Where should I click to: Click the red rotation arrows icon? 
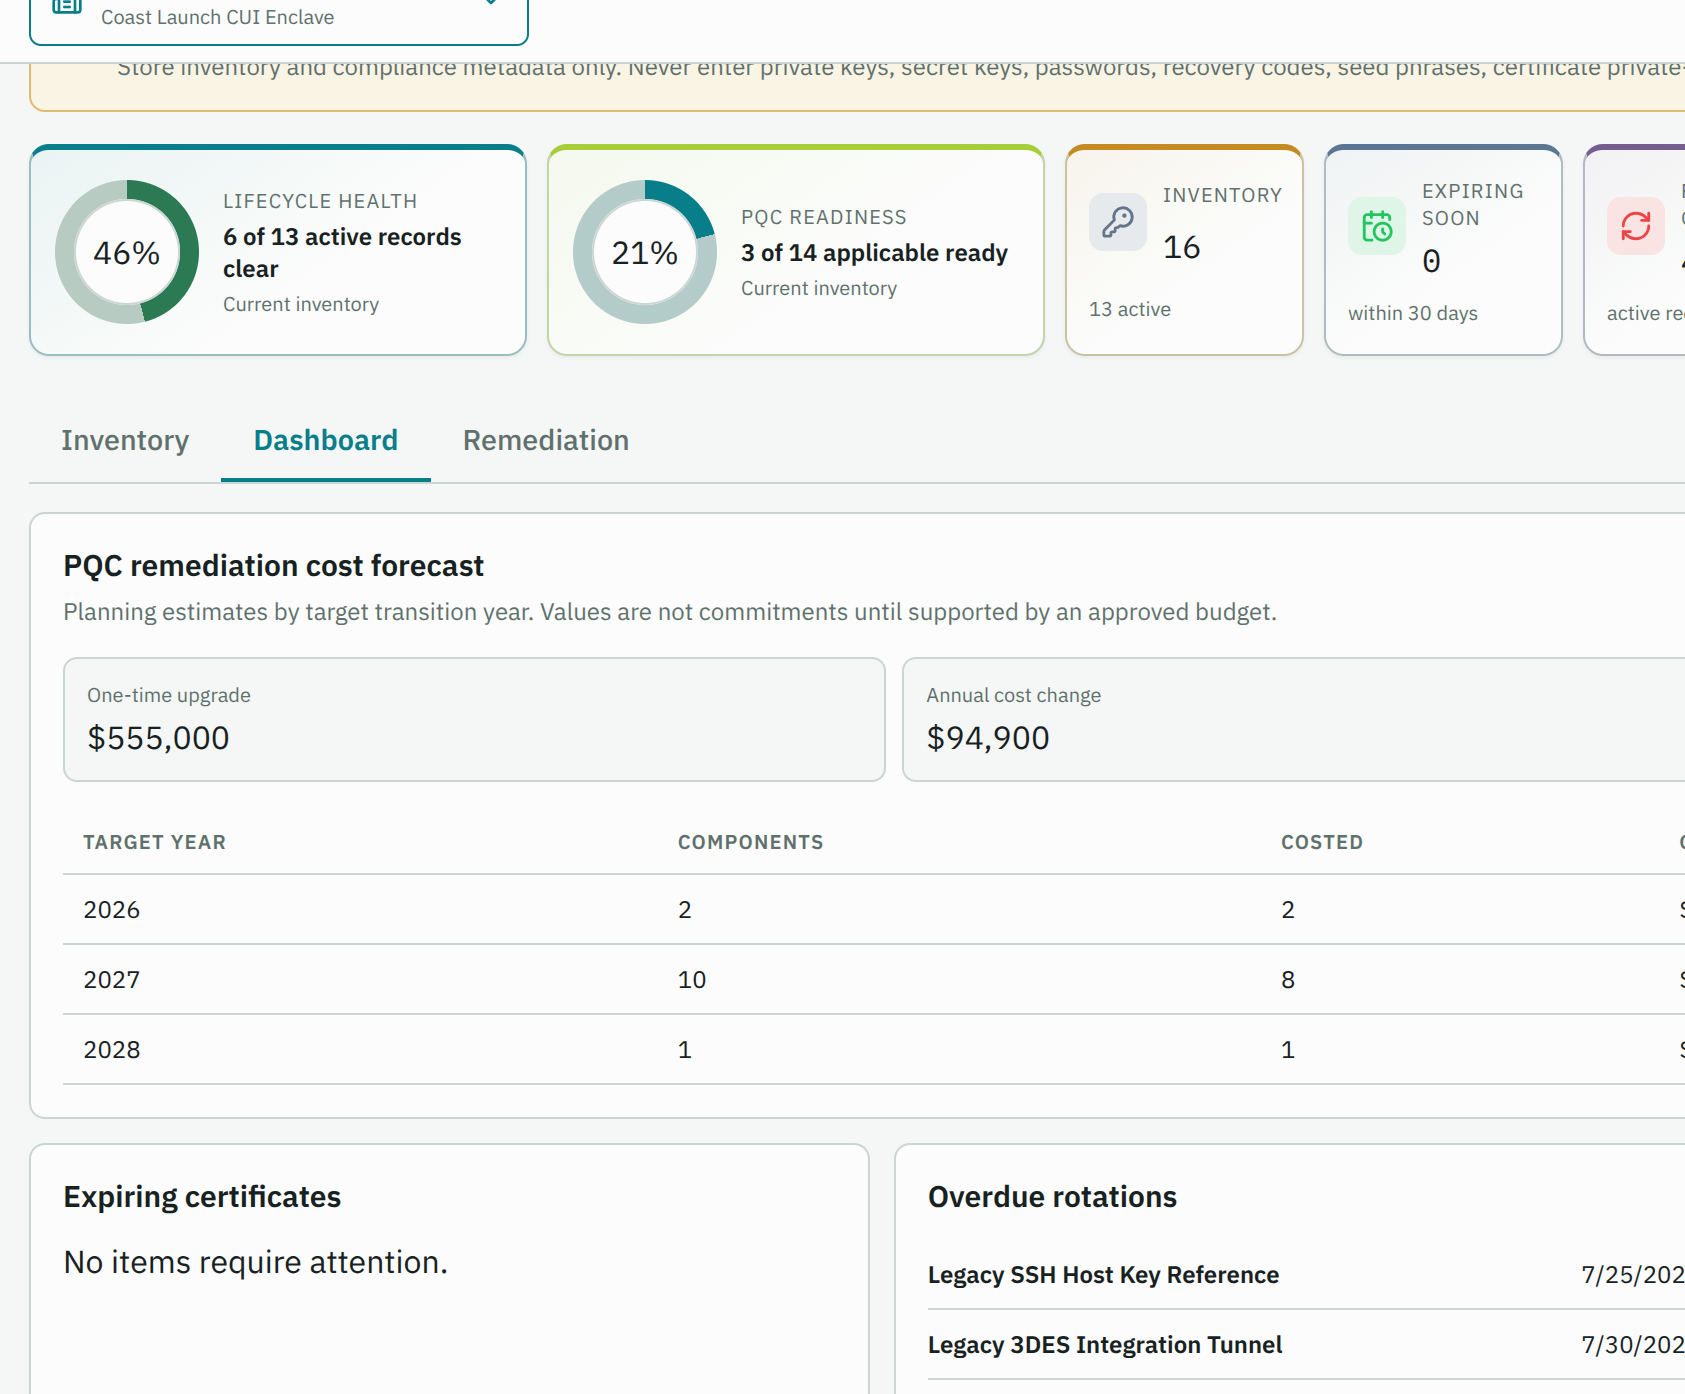coord(1636,226)
